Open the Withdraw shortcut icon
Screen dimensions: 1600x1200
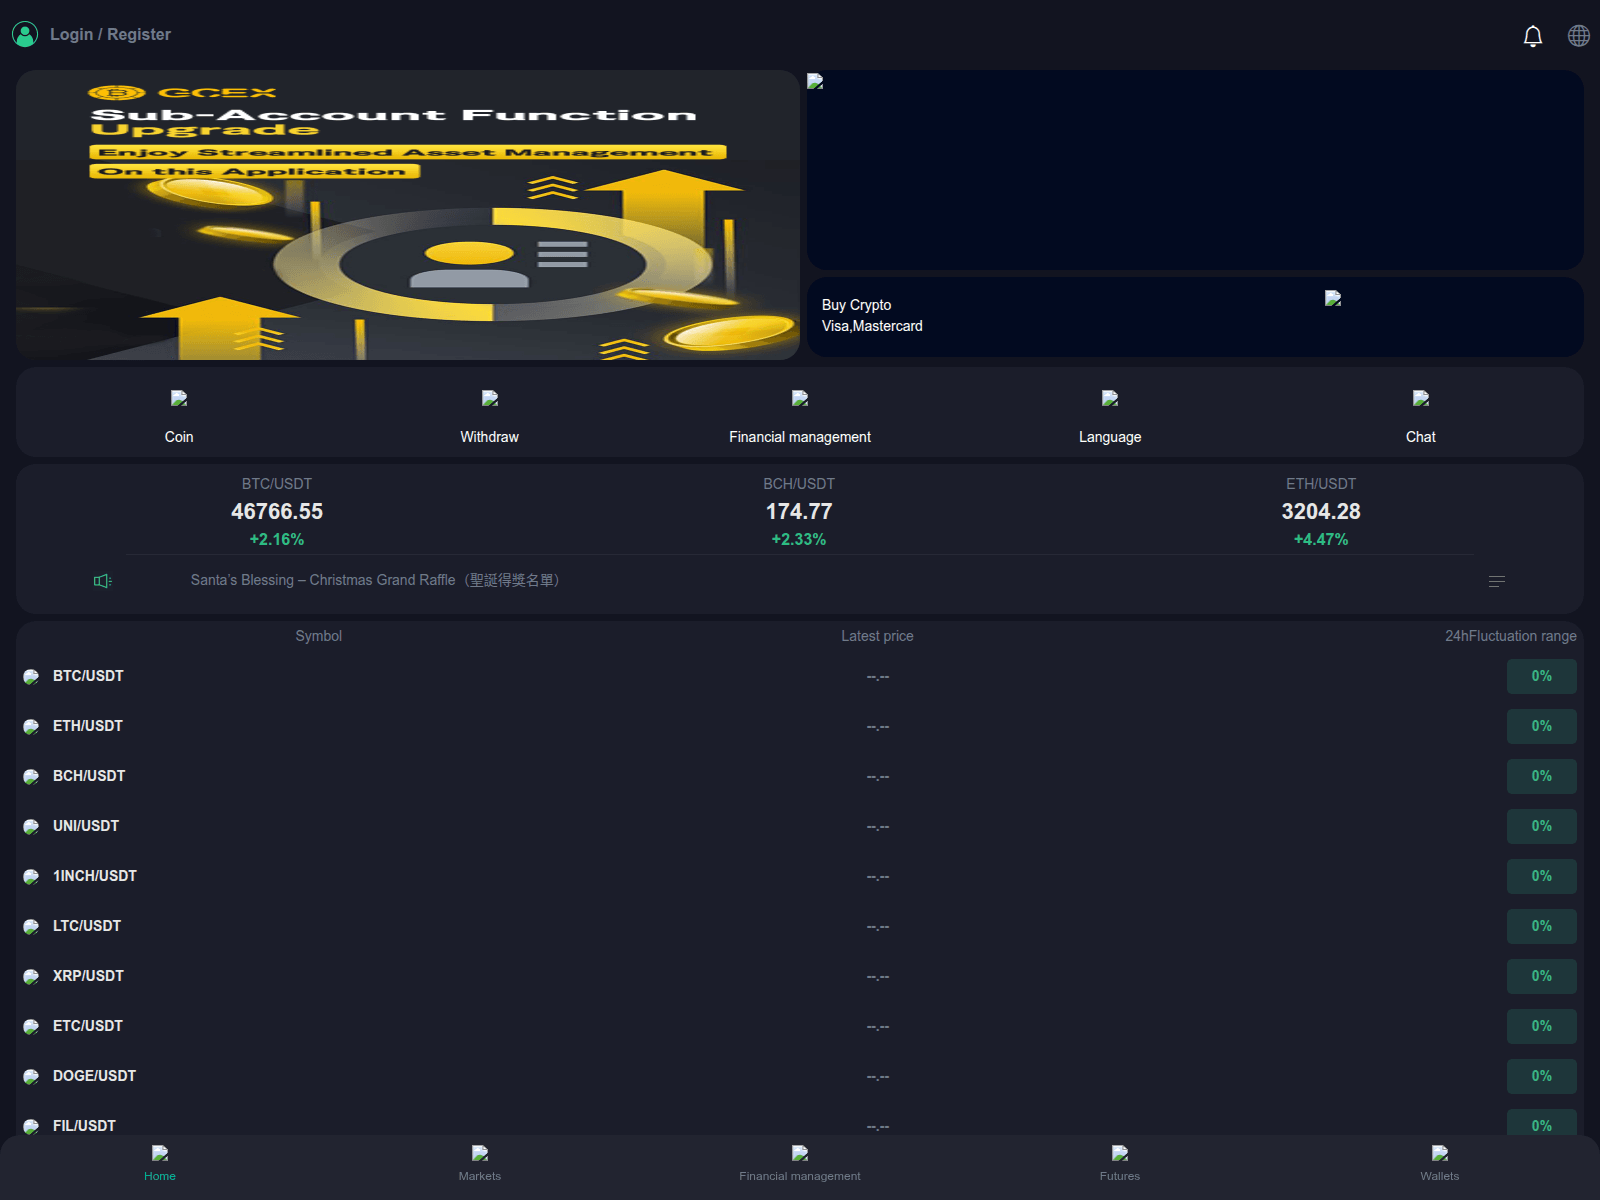(489, 399)
